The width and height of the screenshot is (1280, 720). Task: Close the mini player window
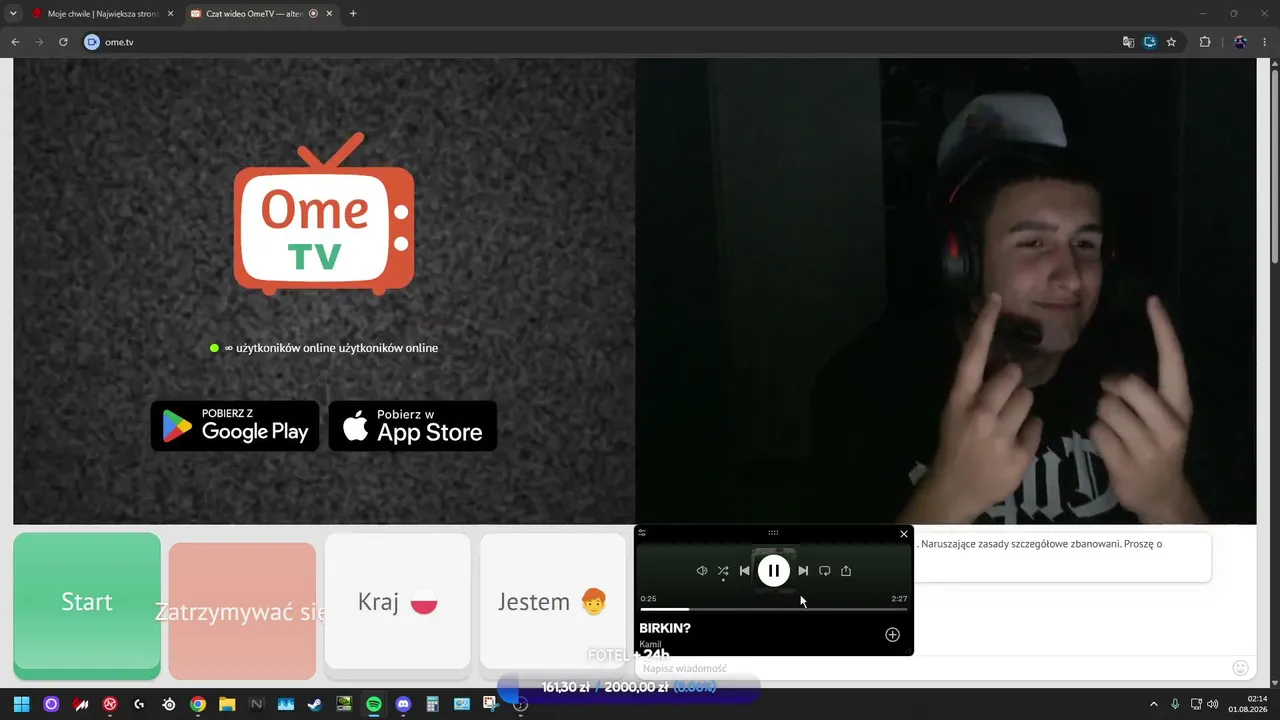point(904,534)
